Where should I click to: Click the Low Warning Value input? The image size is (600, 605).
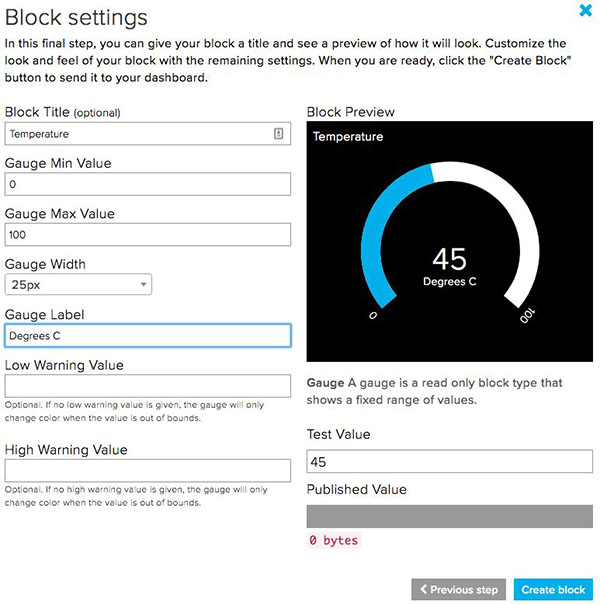147,386
